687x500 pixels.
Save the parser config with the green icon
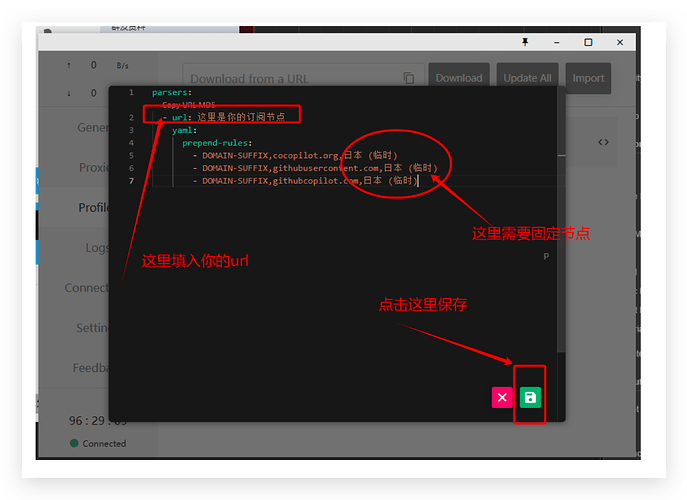tap(530, 397)
